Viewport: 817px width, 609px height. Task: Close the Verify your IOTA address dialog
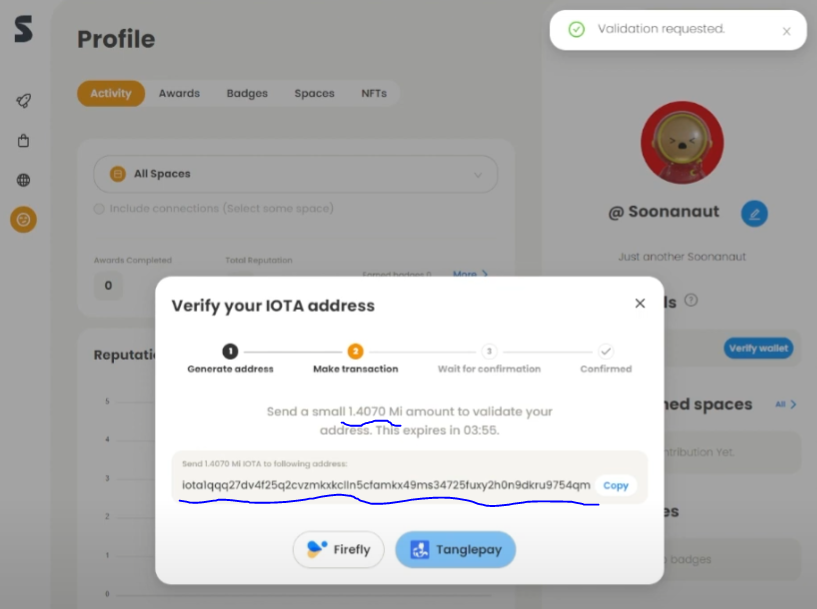point(640,304)
